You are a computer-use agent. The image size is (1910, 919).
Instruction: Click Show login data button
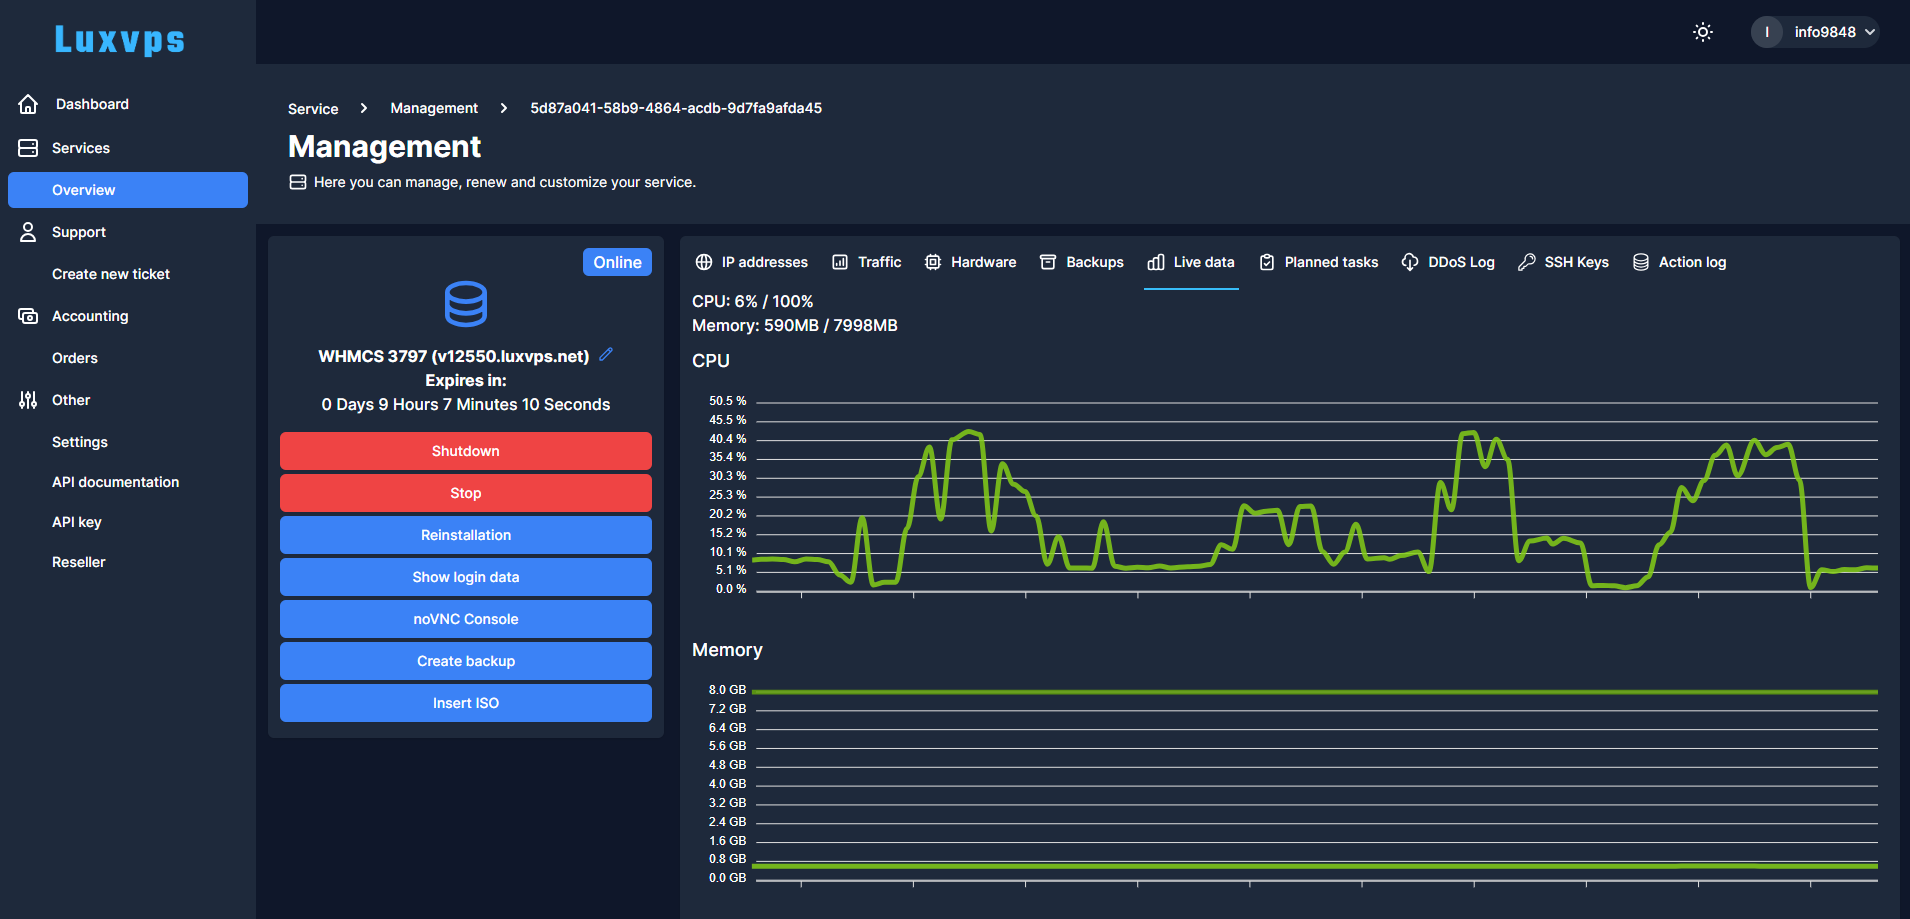coord(466,577)
